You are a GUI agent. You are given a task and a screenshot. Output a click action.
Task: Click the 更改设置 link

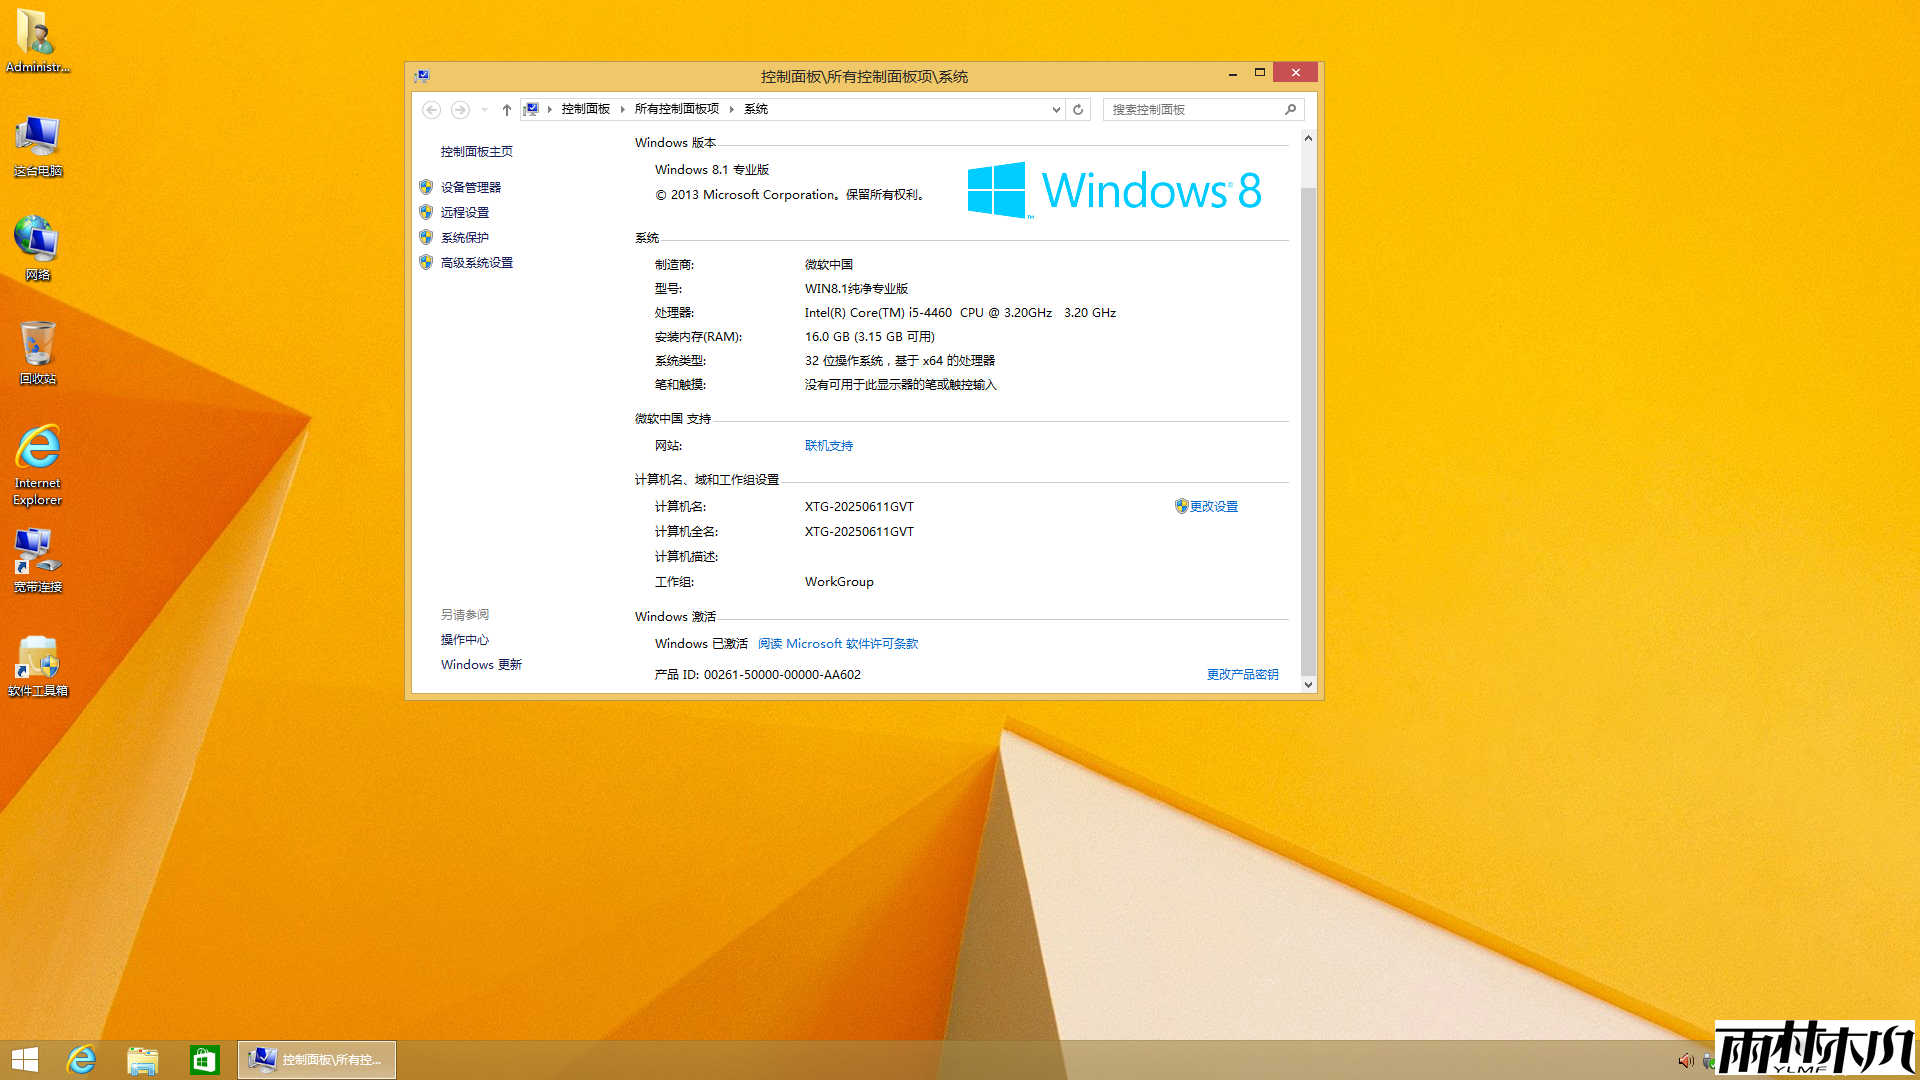point(1213,507)
